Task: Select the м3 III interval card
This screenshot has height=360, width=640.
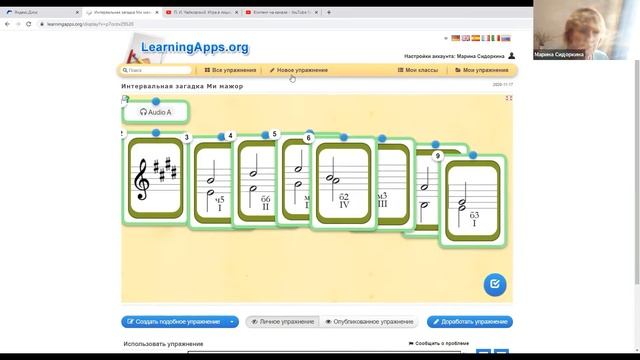Action: (x=395, y=184)
